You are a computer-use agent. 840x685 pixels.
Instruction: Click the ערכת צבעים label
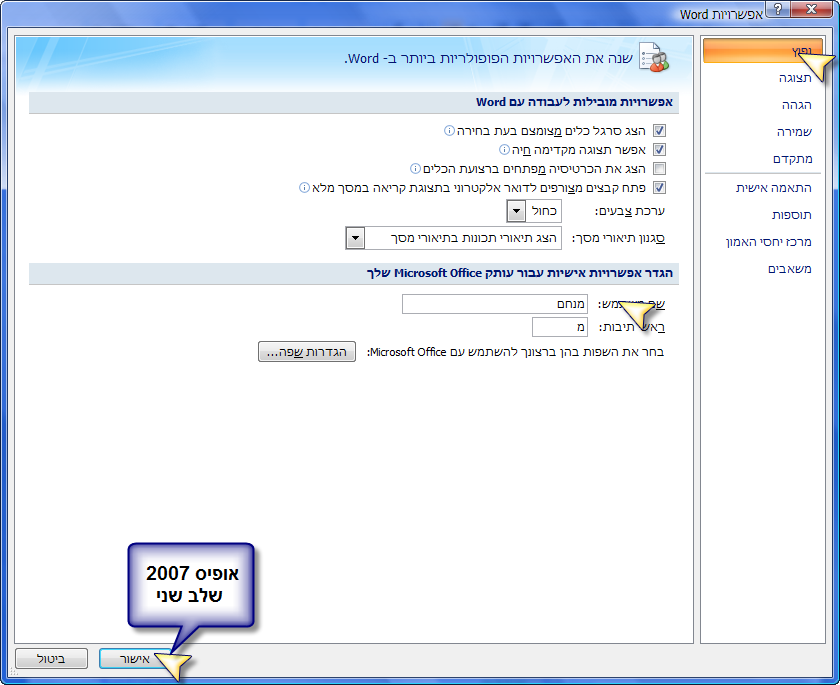click(629, 211)
